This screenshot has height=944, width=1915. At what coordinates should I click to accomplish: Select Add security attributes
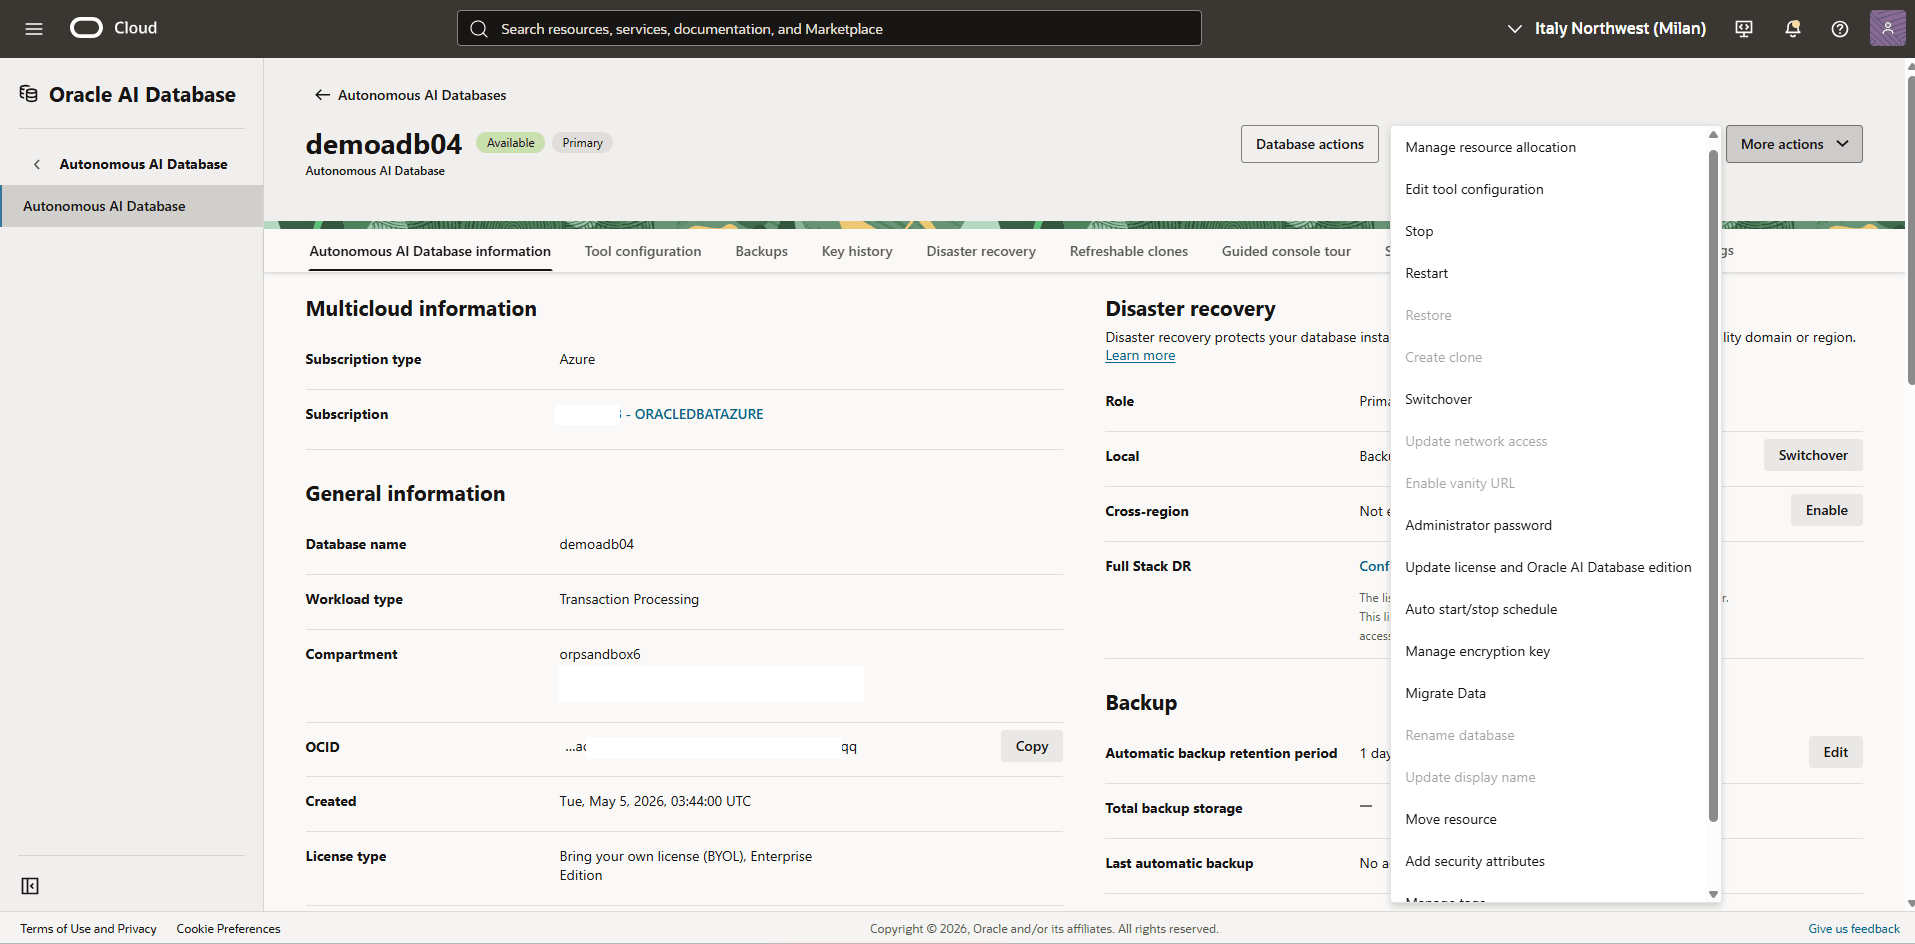[1475, 861]
